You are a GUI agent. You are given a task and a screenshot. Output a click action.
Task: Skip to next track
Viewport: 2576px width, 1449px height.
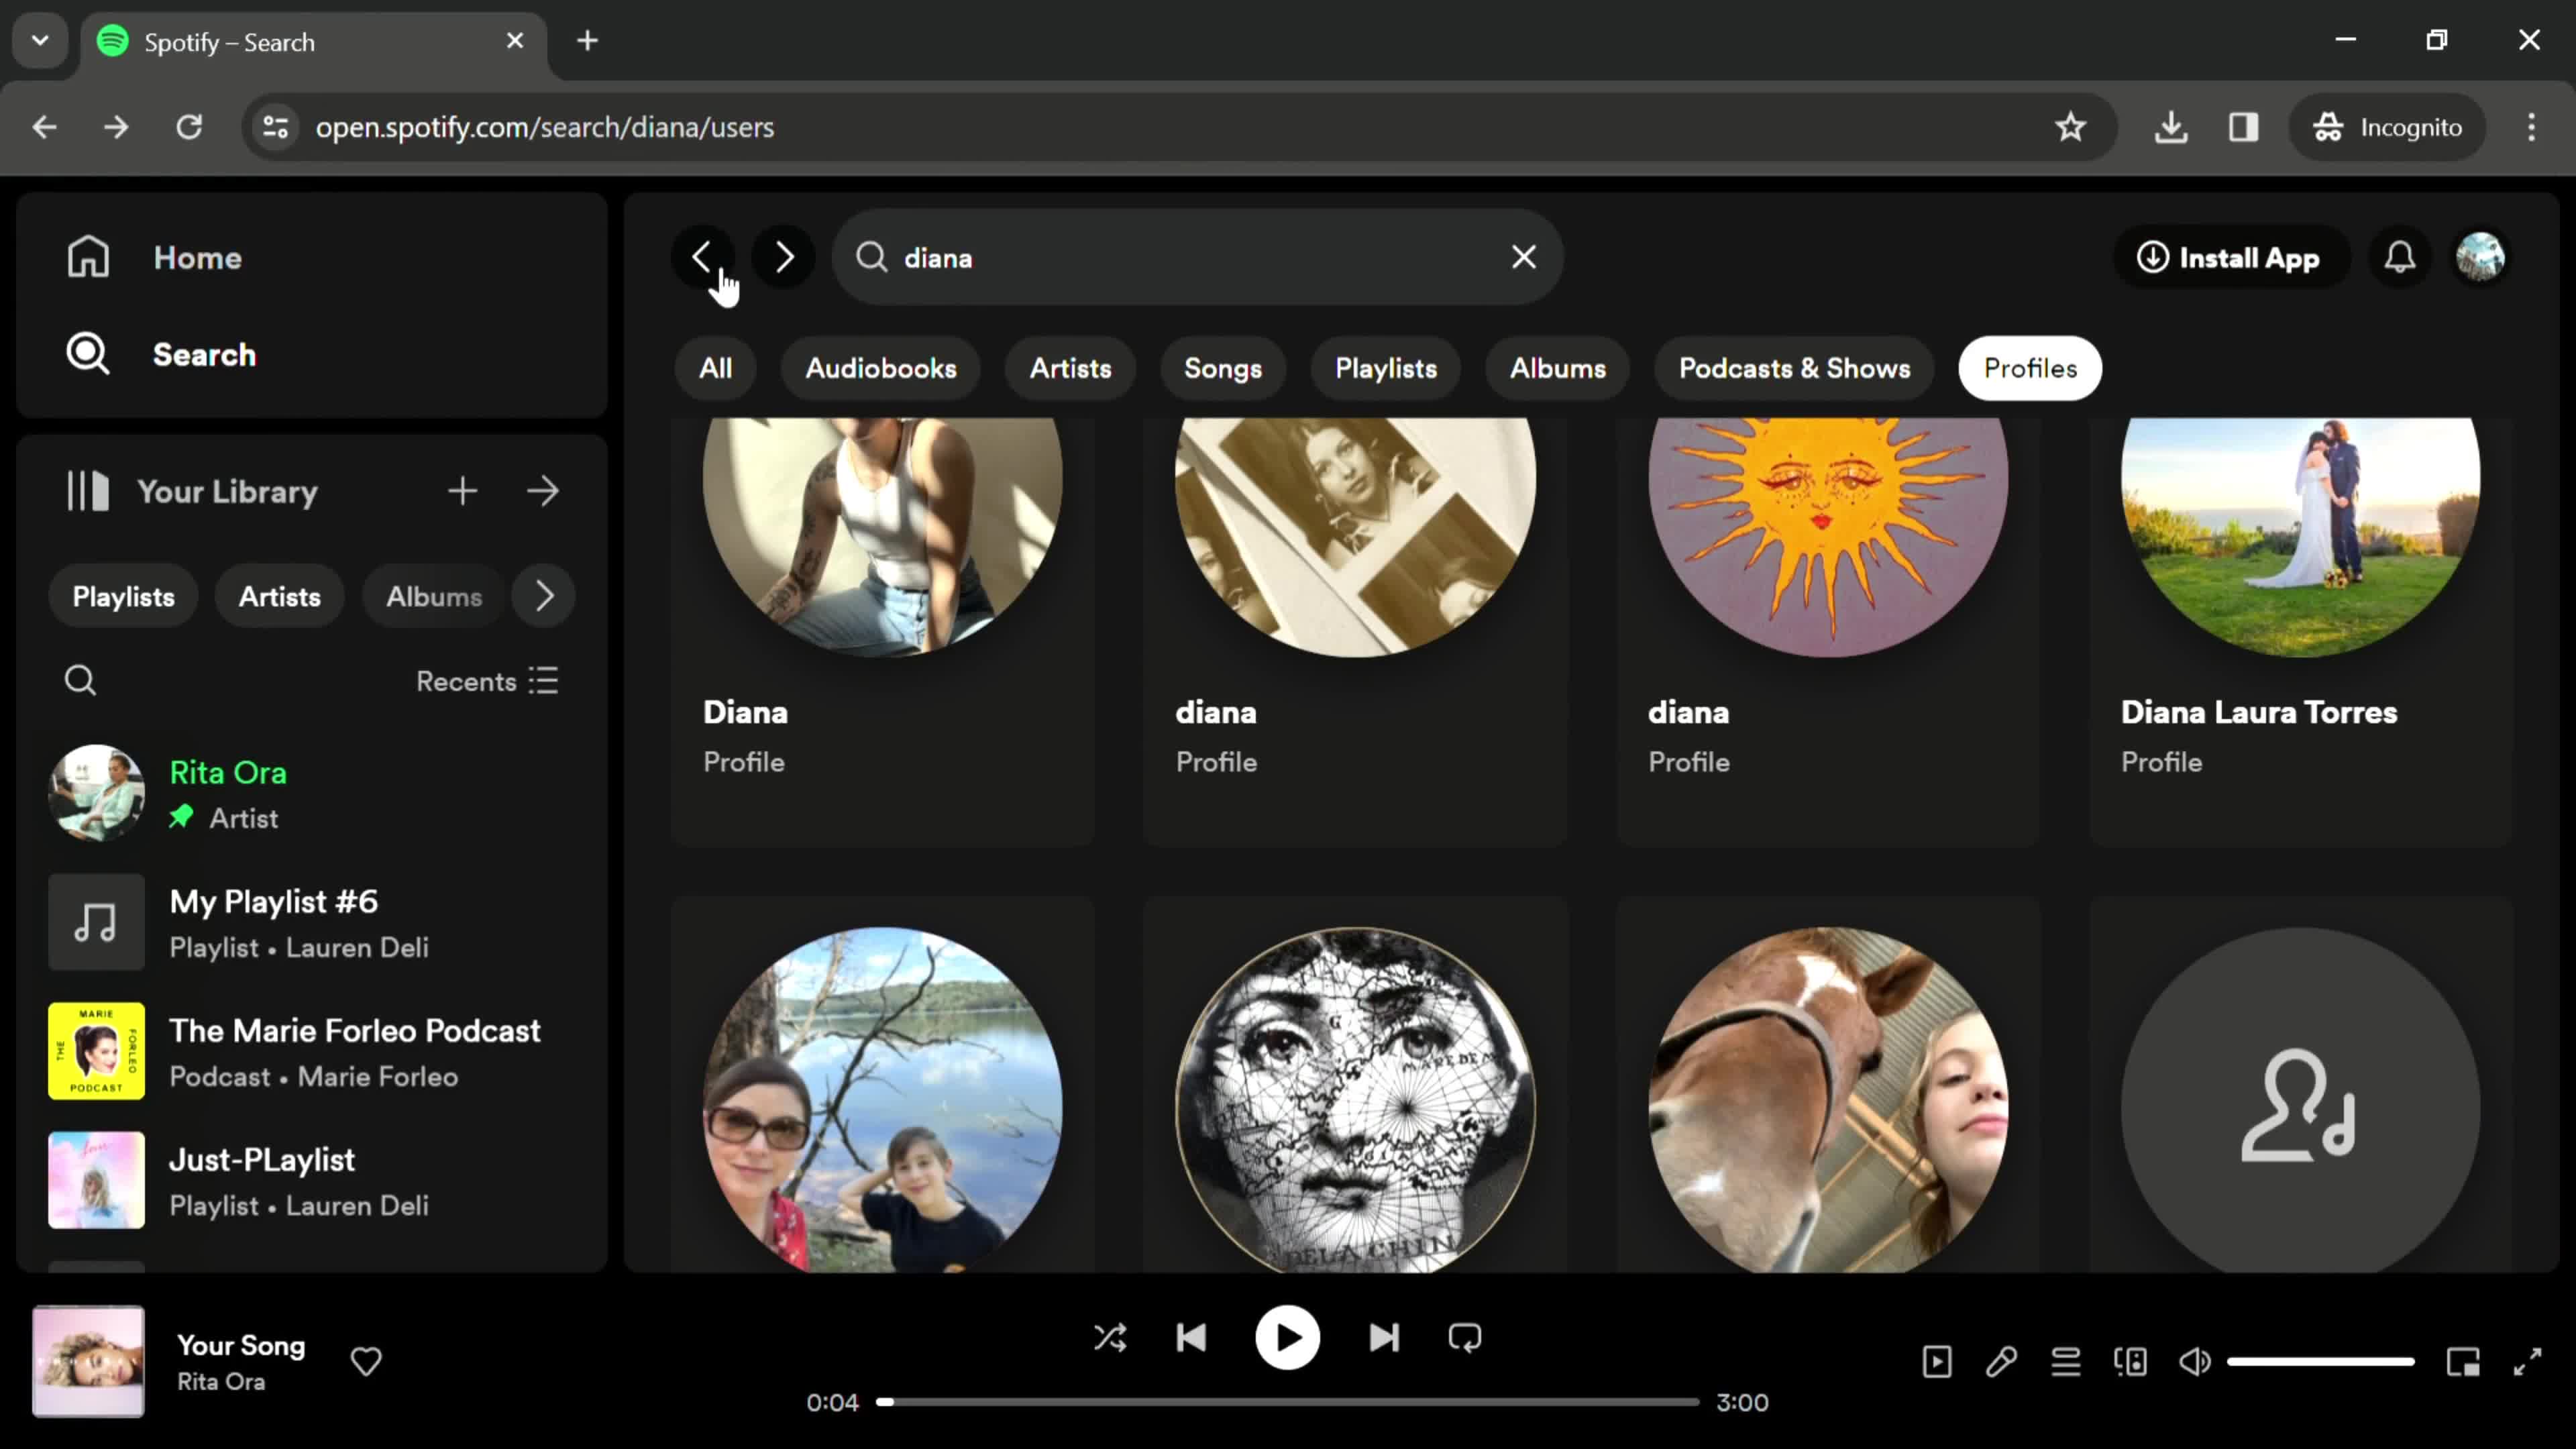tap(1384, 1338)
